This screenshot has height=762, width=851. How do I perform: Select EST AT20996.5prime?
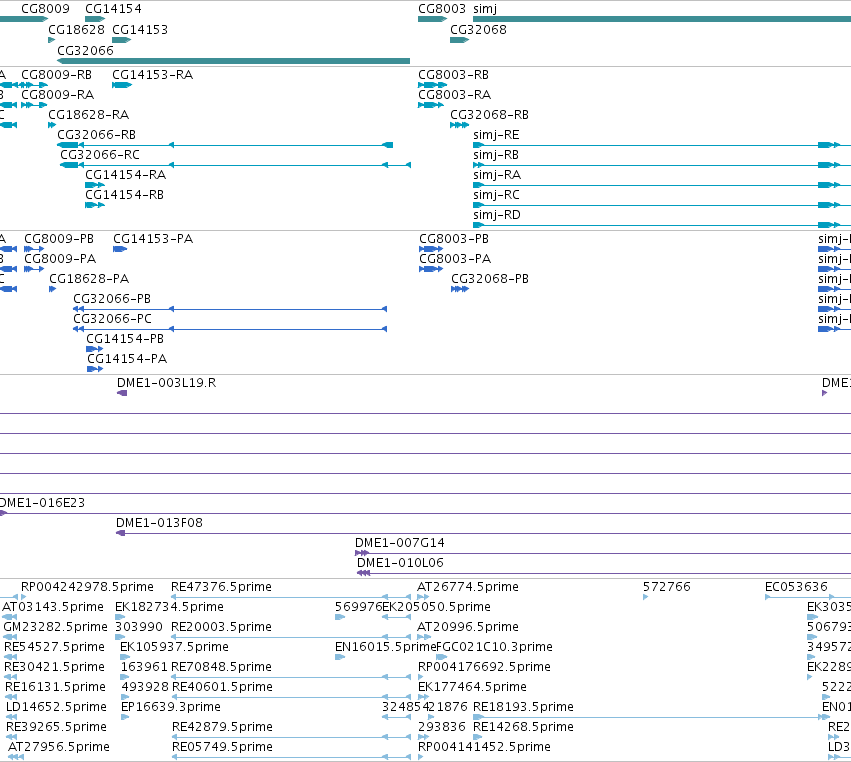[467, 627]
